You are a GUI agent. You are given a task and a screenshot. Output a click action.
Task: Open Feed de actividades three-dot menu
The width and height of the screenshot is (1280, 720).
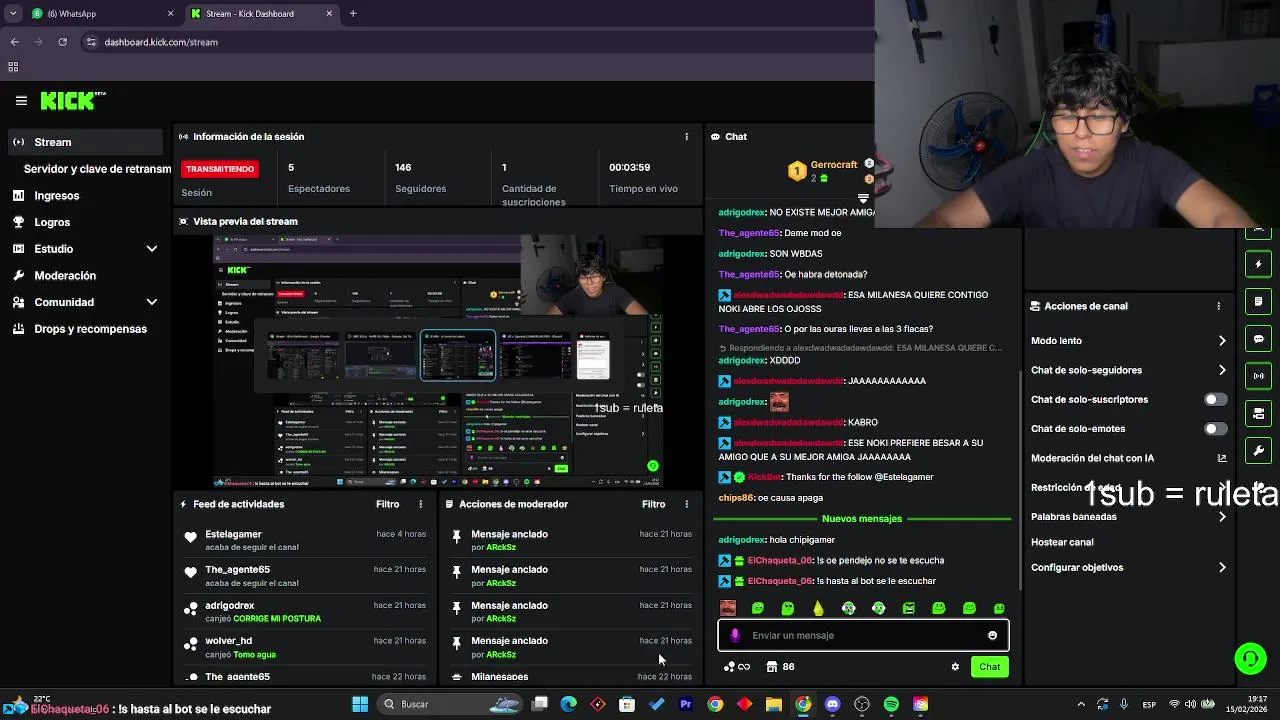click(420, 504)
